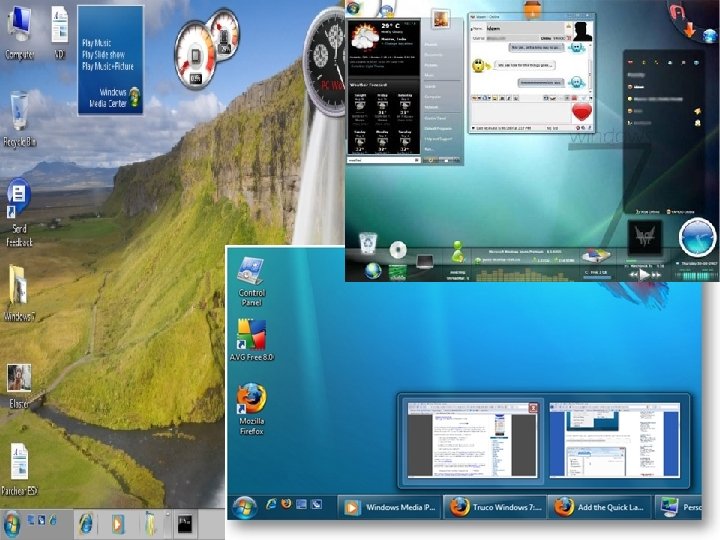
Task: Open the command prompt on gray taskbar
Action: tap(185, 523)
